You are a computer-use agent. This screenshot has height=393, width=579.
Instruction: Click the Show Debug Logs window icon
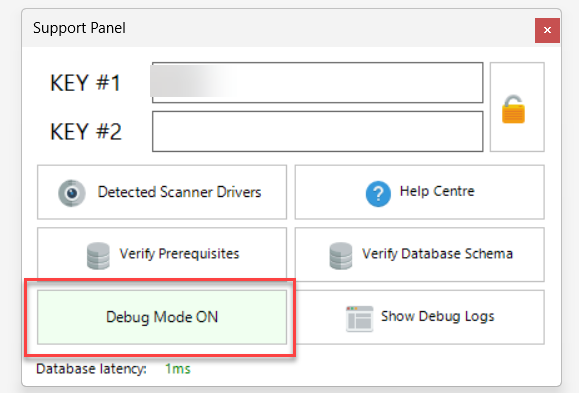coord(359,318)
